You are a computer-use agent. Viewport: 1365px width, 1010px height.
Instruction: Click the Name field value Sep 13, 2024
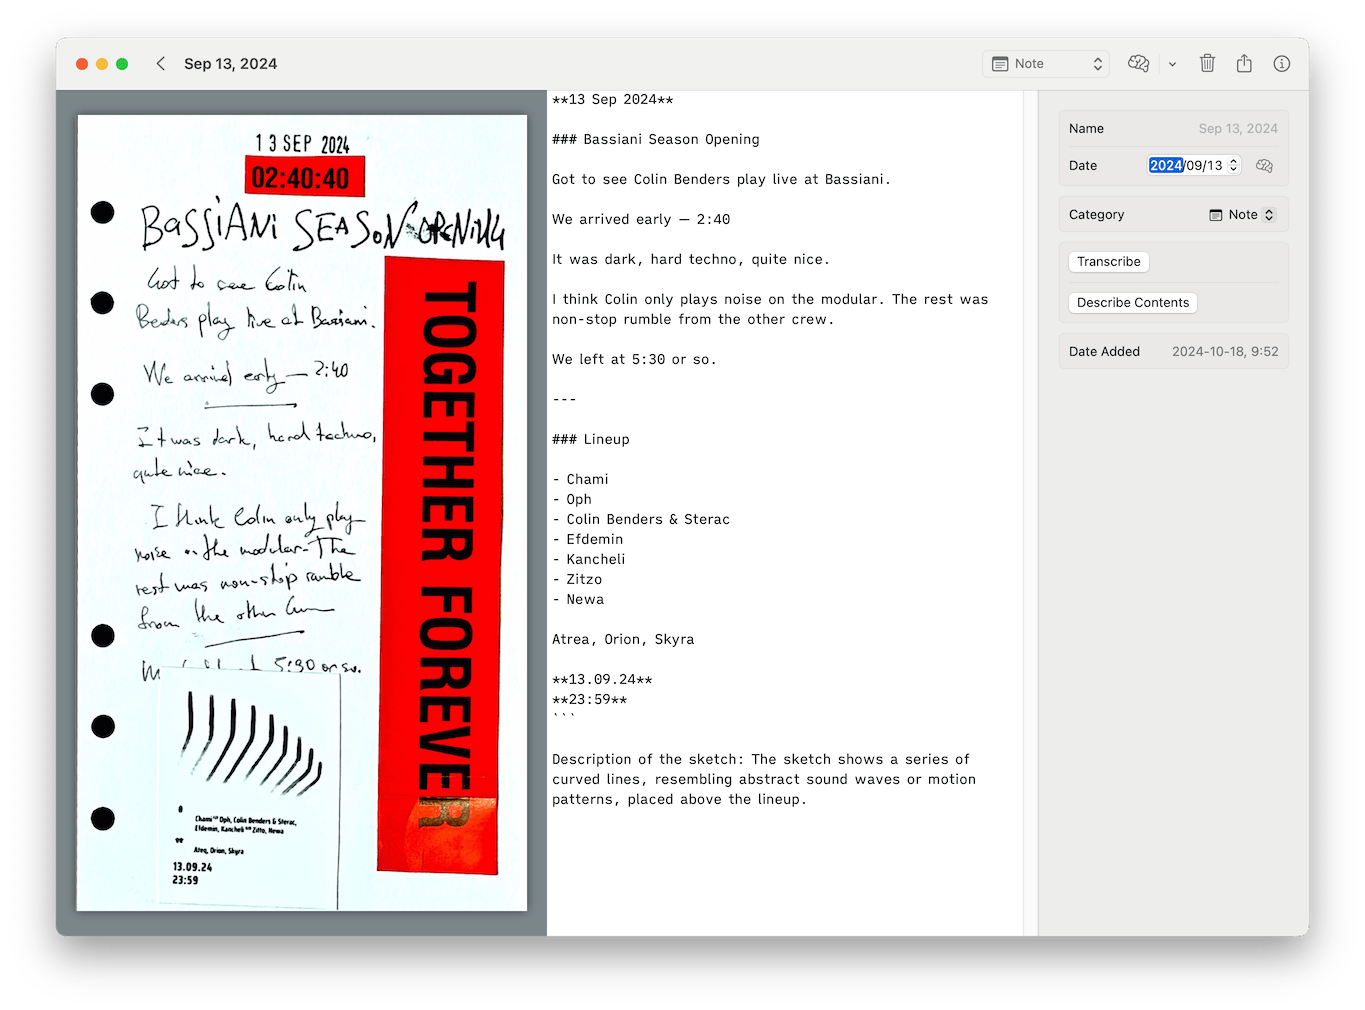click(x=1238, y=129)
